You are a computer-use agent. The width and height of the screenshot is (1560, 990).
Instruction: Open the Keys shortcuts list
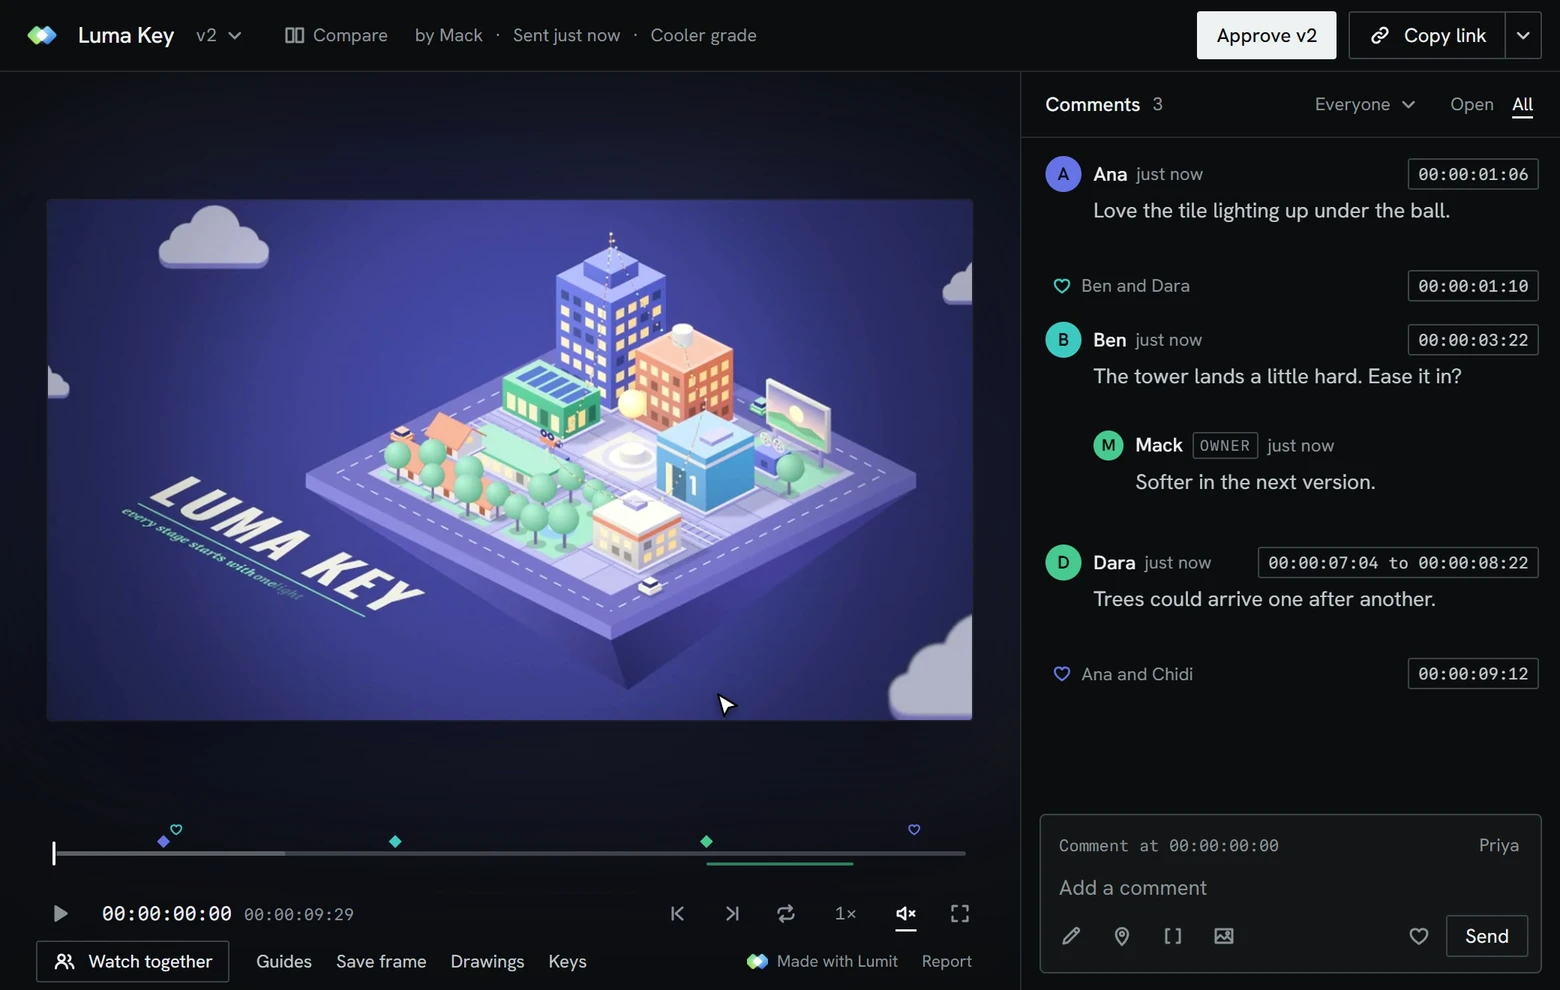pyautogui.click(x=567, y=962)
